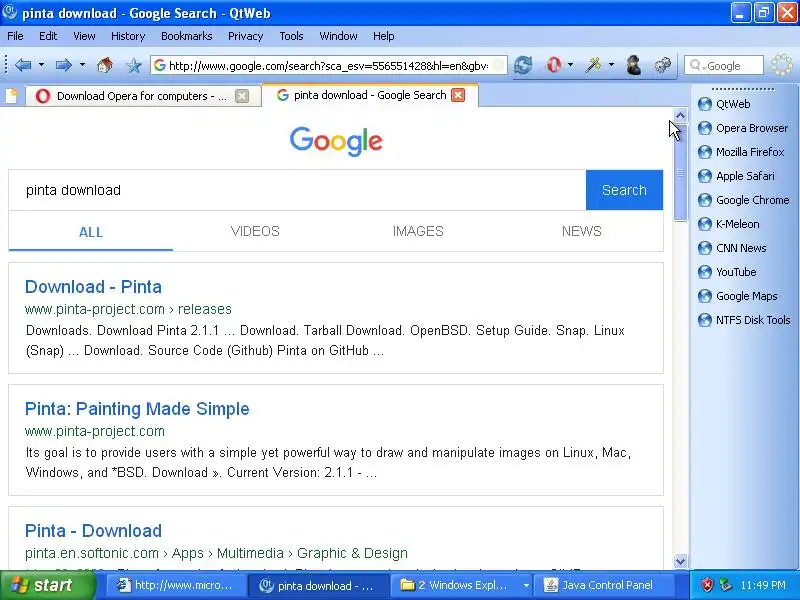
Task: Open Pinta: Painting Made Simple link
Action: point(137,409)
